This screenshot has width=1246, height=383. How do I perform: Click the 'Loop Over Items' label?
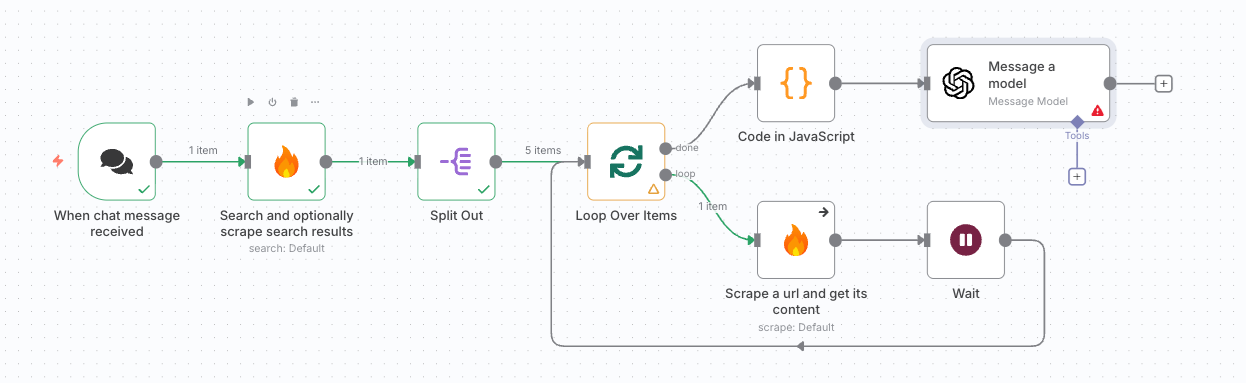tap(626, 215)
